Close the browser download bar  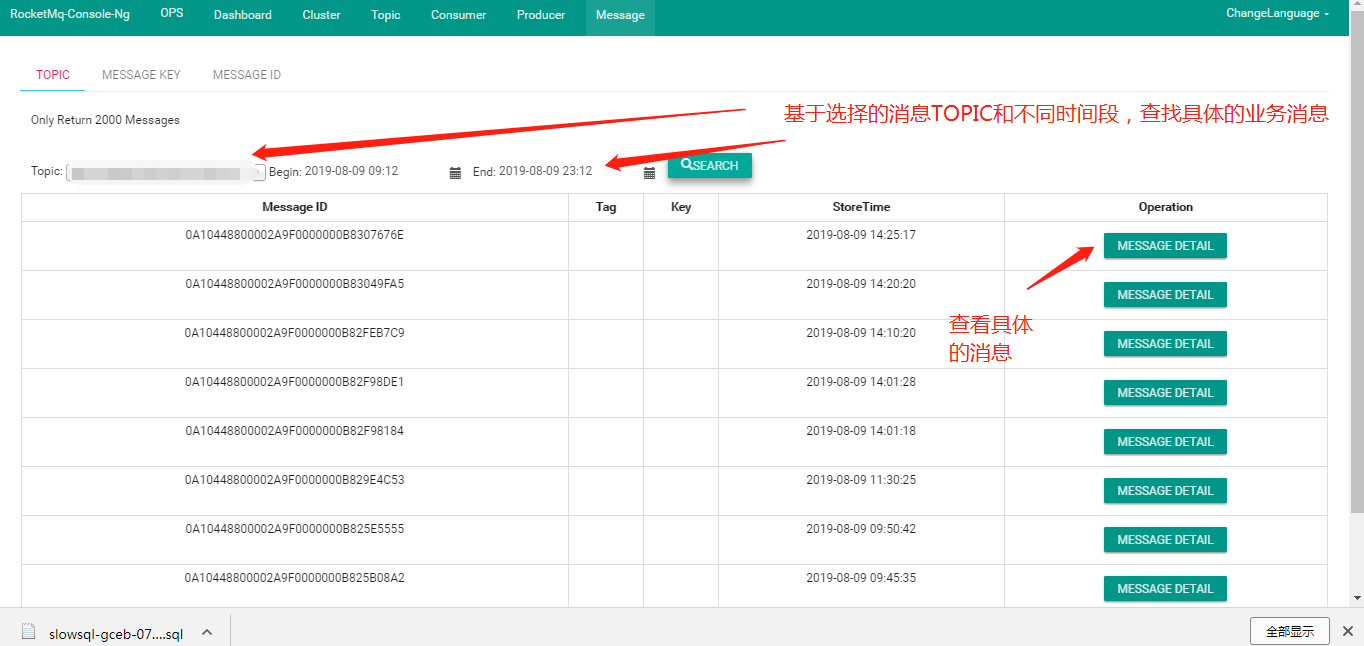point(1347,631)
